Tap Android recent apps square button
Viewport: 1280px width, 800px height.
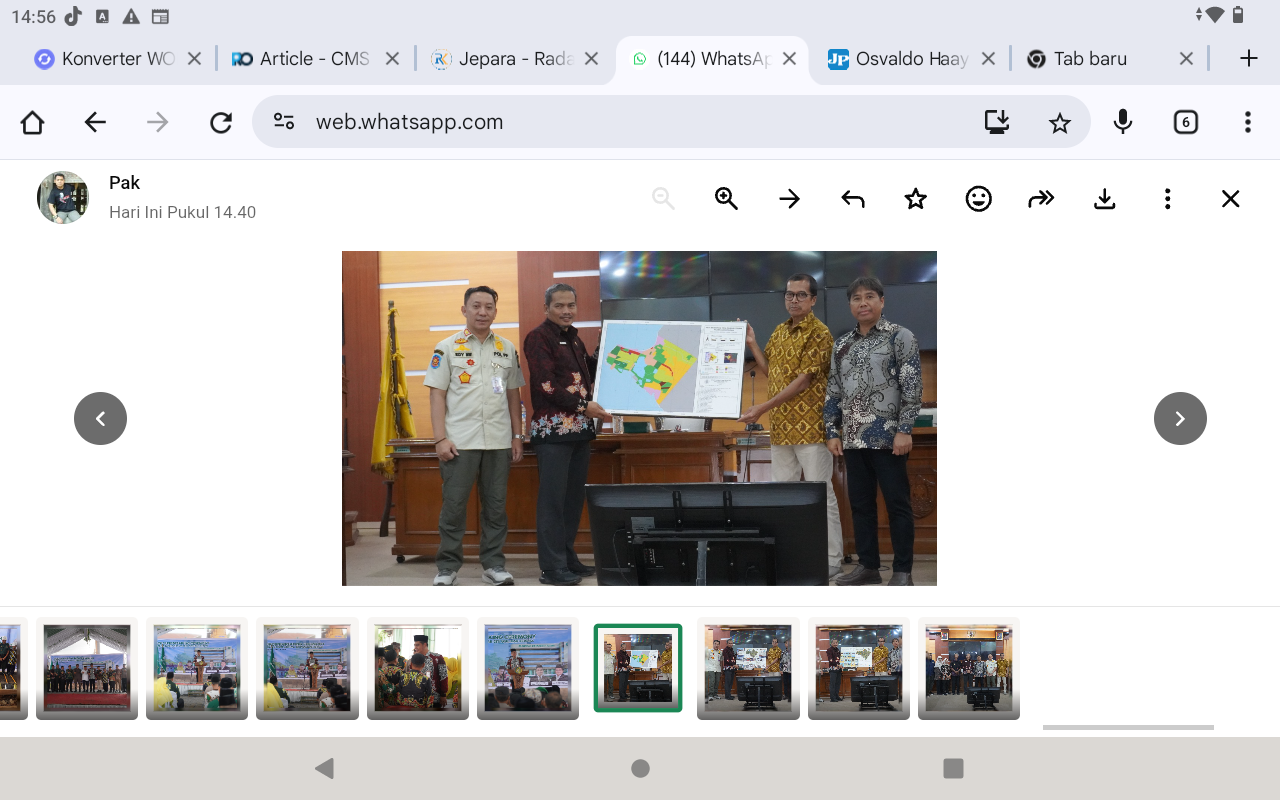click(953, 768)
